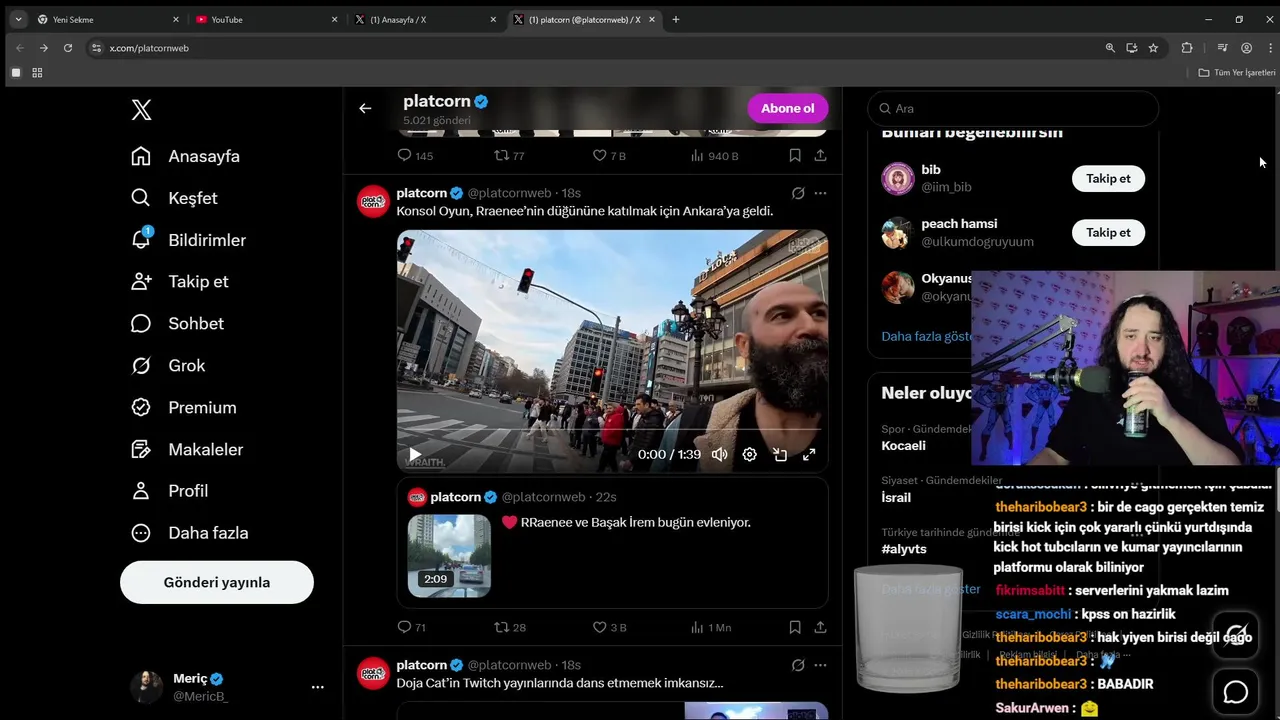Go back with the profile back arrow

(x=365, y=108)
